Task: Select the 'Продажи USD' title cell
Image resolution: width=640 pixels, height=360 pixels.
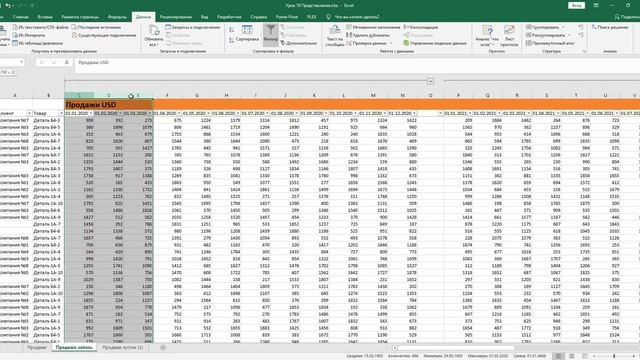Action: click(x=109, y=104)
